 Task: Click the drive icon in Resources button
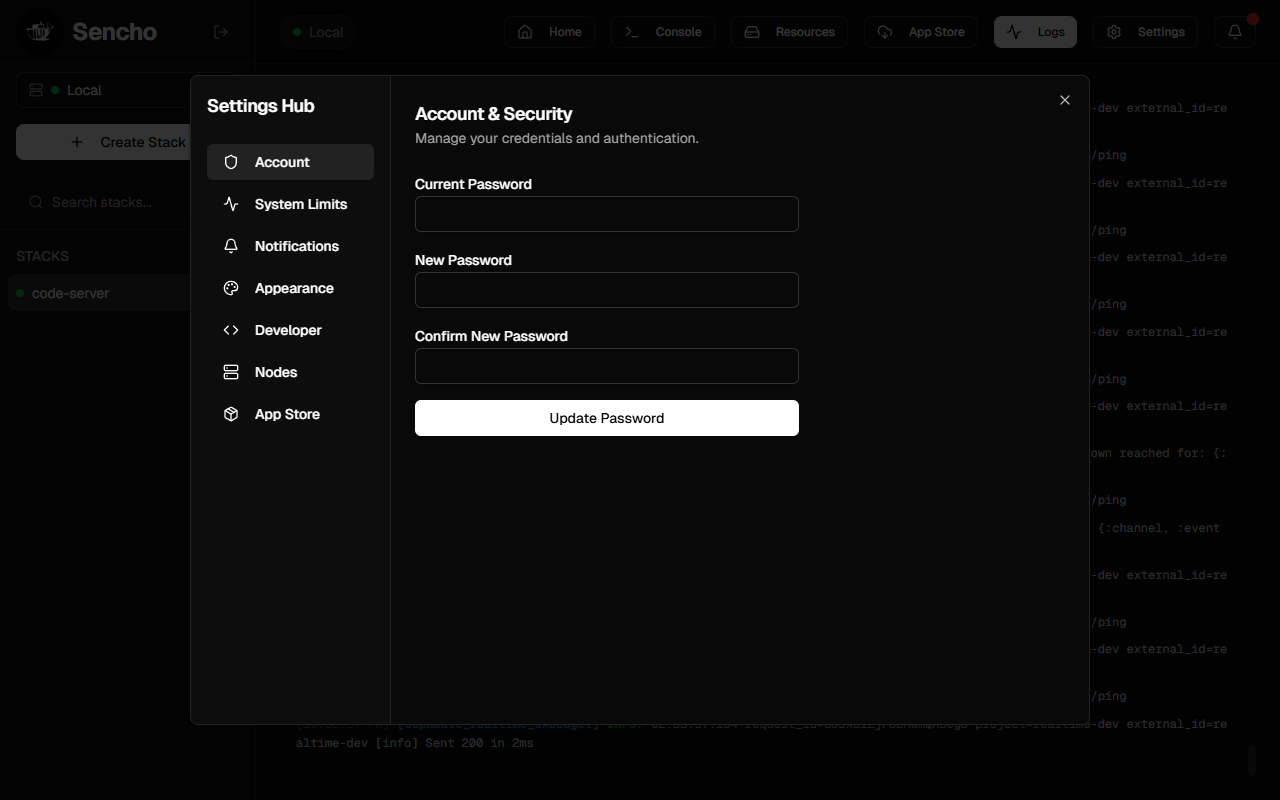(x=752, y=32)
